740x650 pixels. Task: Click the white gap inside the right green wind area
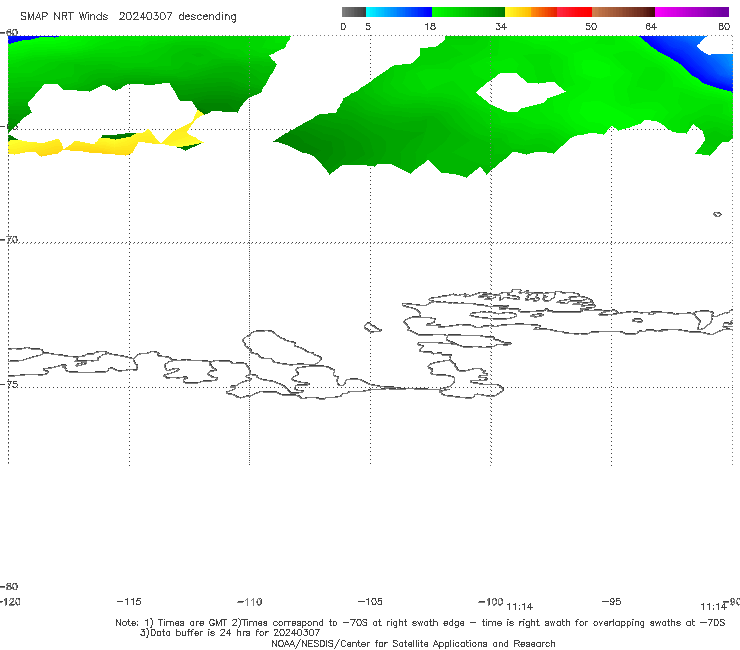[519, 92]
